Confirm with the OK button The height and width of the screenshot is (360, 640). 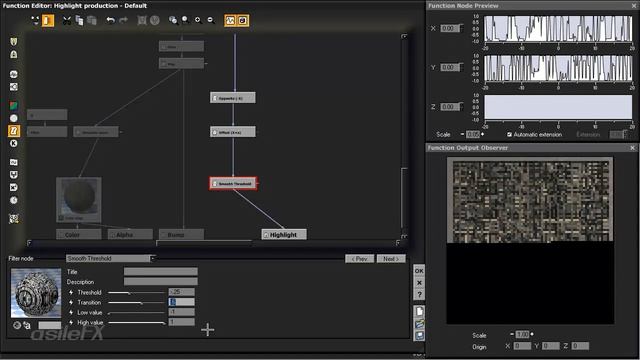pos(419,271)
